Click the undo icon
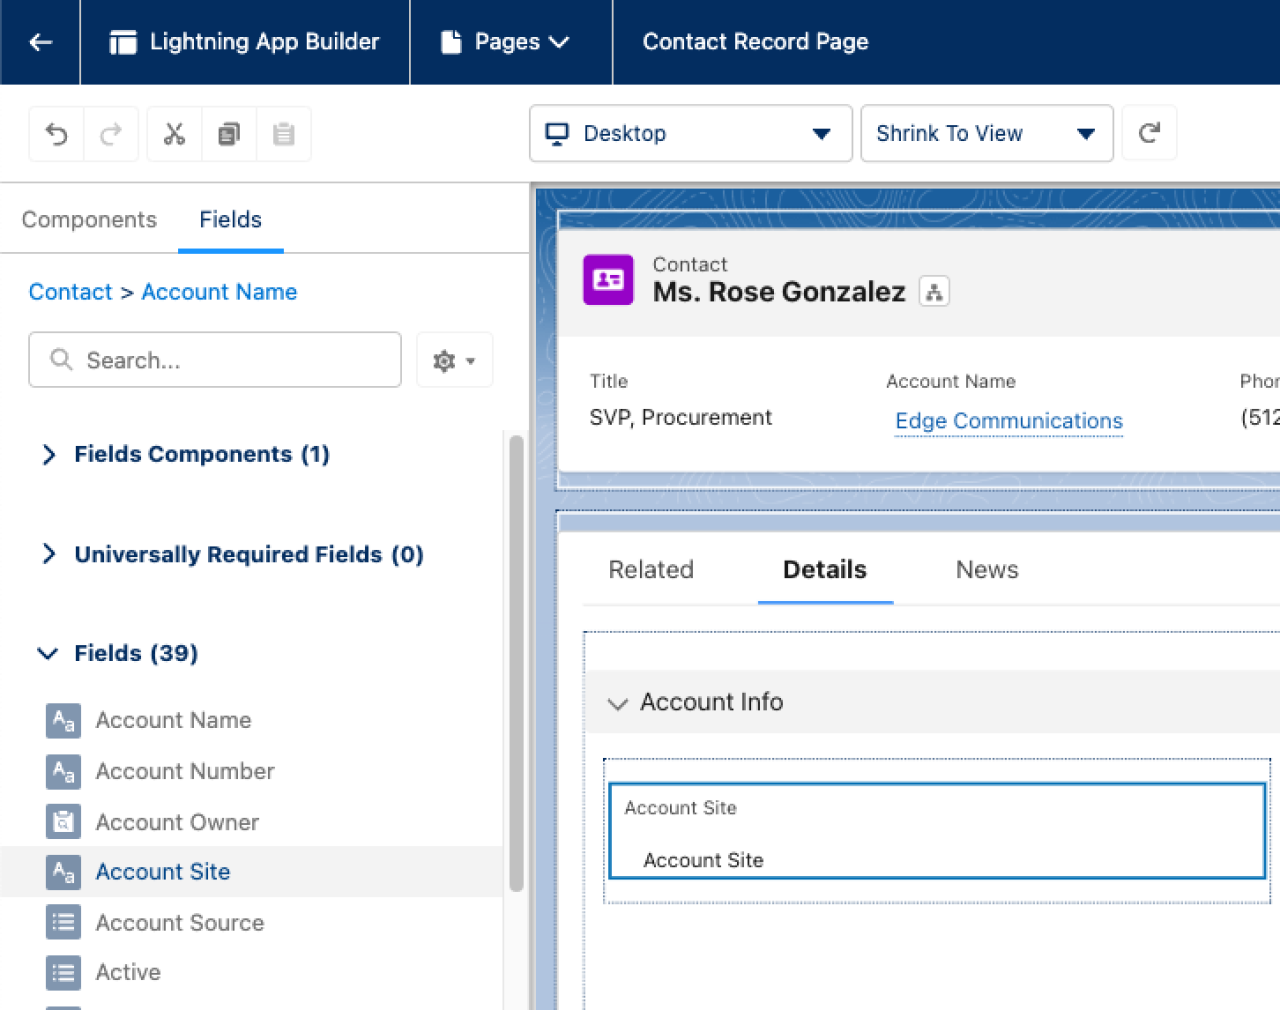 [x=57, y=134]
